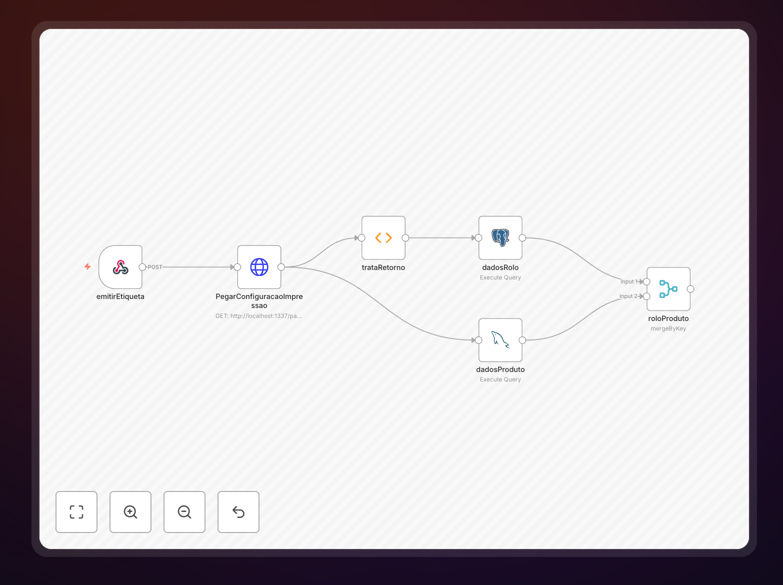The width and height of the screenshot is (783, 585).
Task: Click the roloProduto label
Action: click(x=669, y=318)
